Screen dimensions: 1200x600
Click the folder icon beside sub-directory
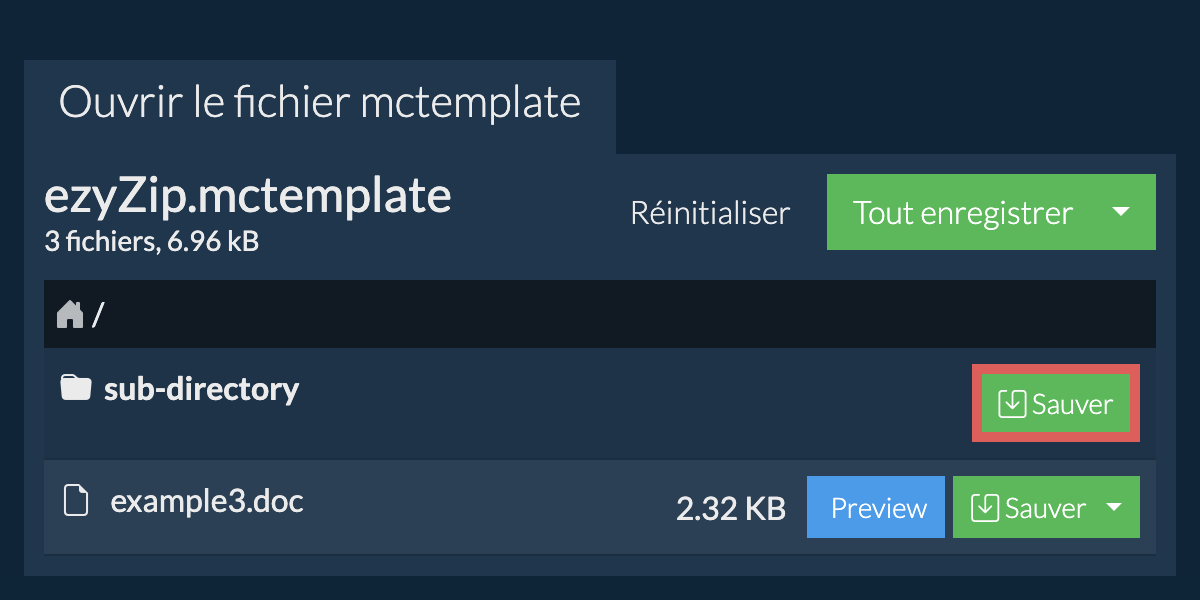(x=76, y=387)
